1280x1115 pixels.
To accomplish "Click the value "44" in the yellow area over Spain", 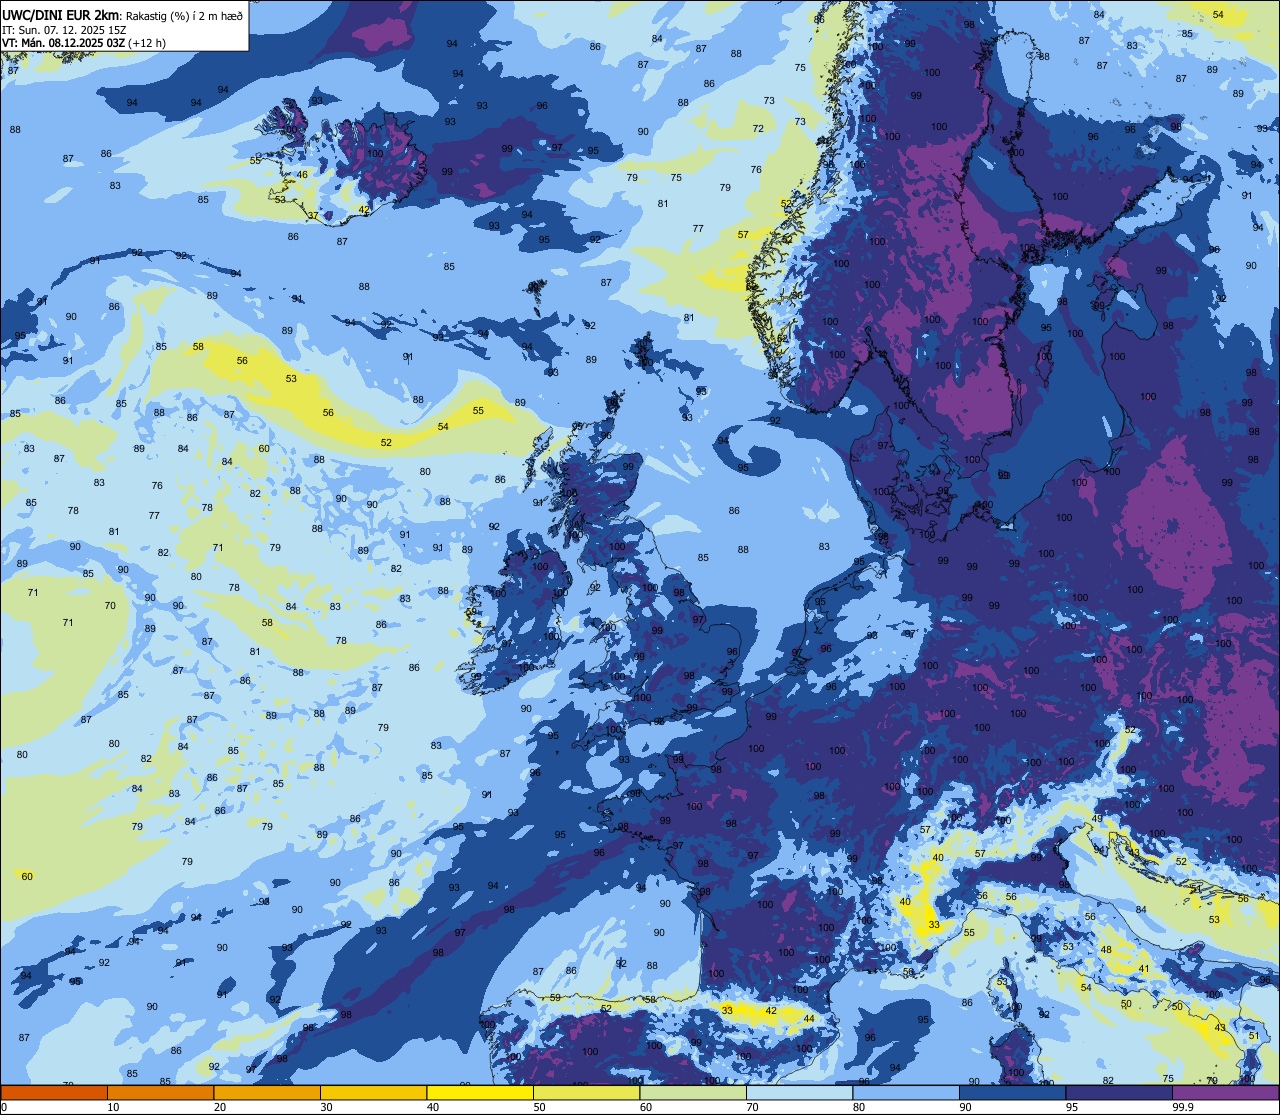I will coord(809,1019).
